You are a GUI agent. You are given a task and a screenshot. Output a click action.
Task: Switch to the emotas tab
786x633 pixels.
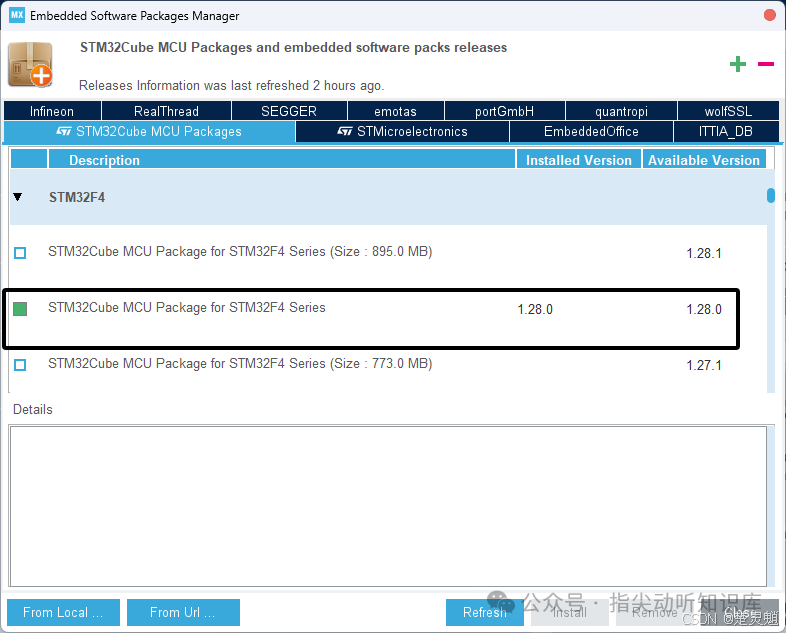396,111
